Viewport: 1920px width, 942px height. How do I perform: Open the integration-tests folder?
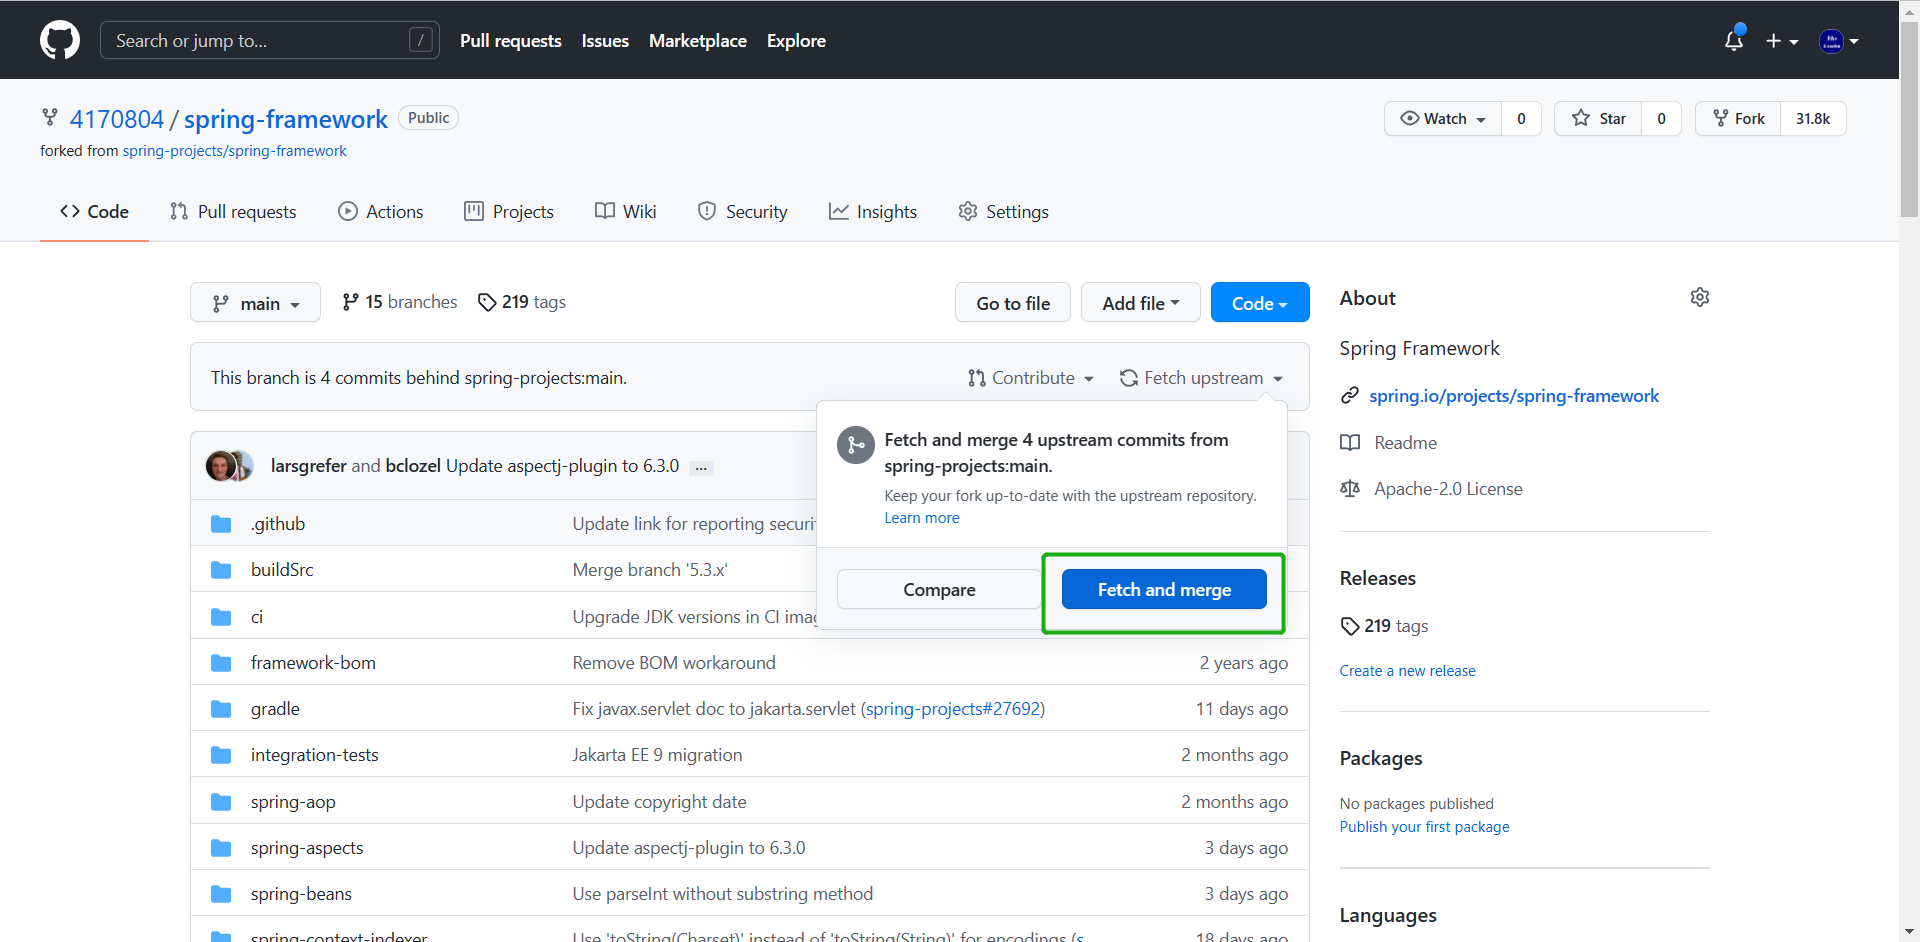(x=314, y=755)
